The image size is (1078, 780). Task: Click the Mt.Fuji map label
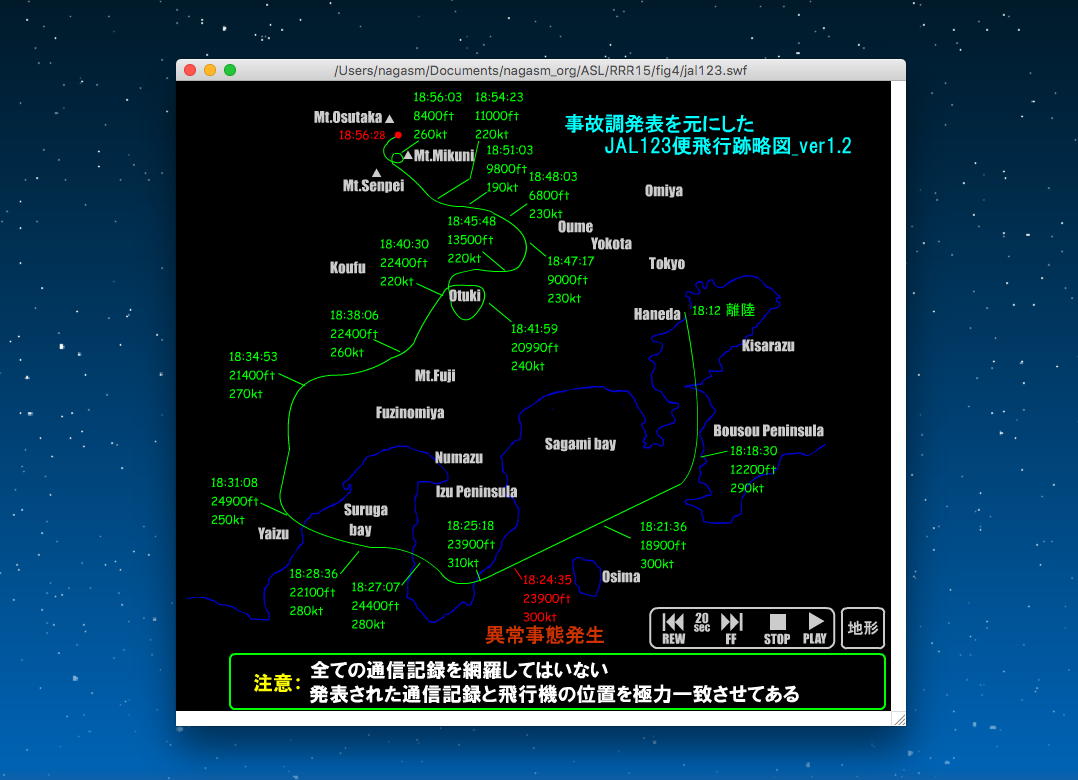pos(435,376)
